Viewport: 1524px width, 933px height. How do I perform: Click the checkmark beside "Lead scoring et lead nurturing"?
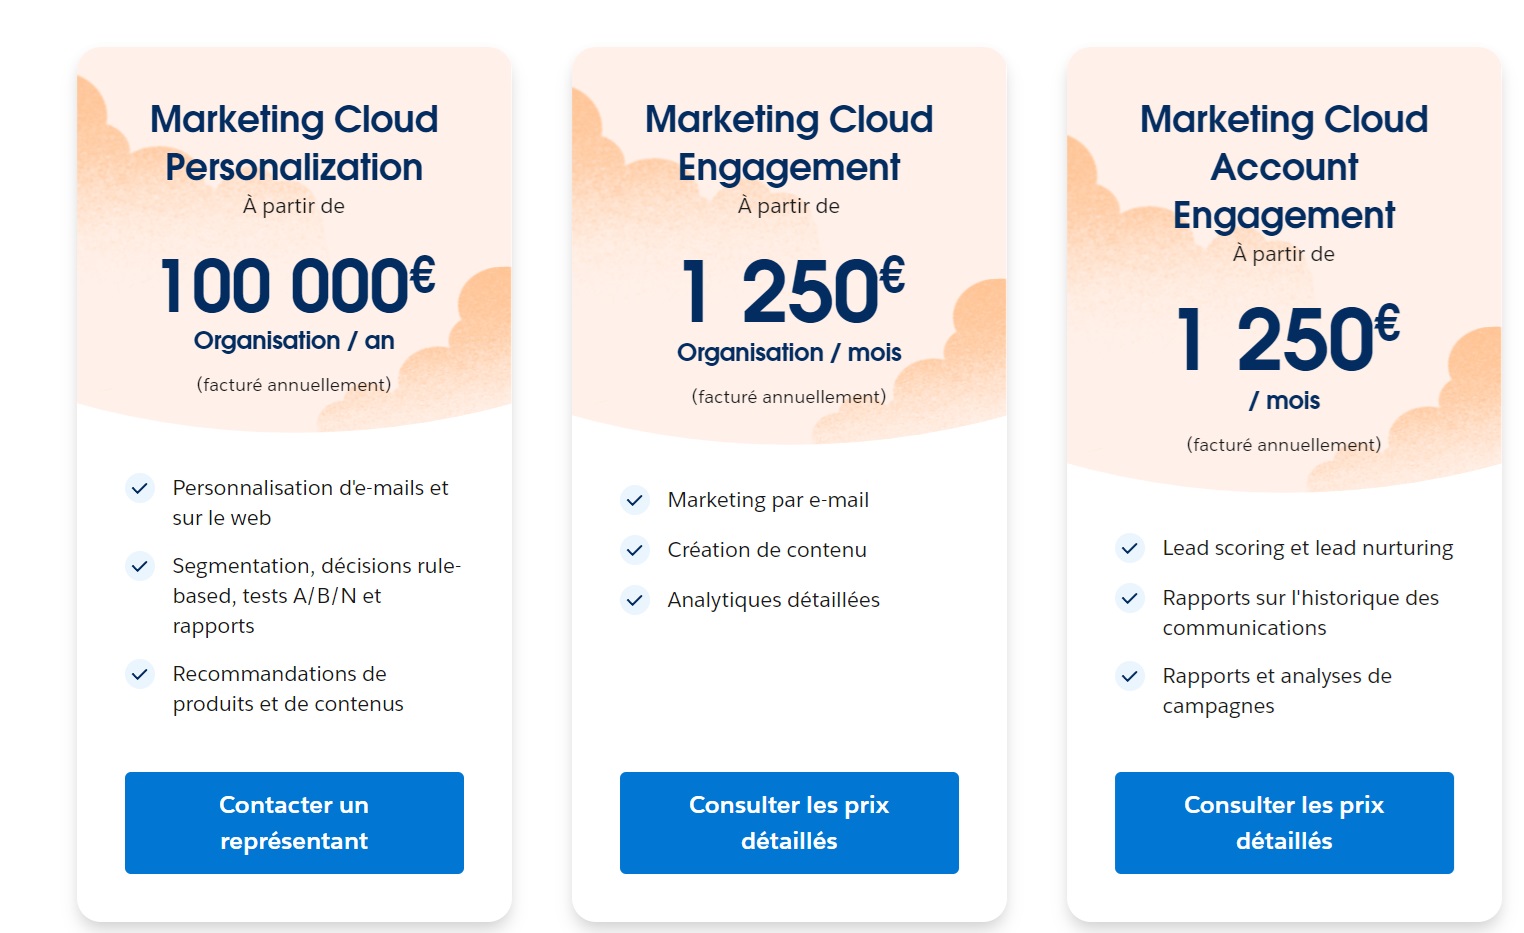point(1130,549)
